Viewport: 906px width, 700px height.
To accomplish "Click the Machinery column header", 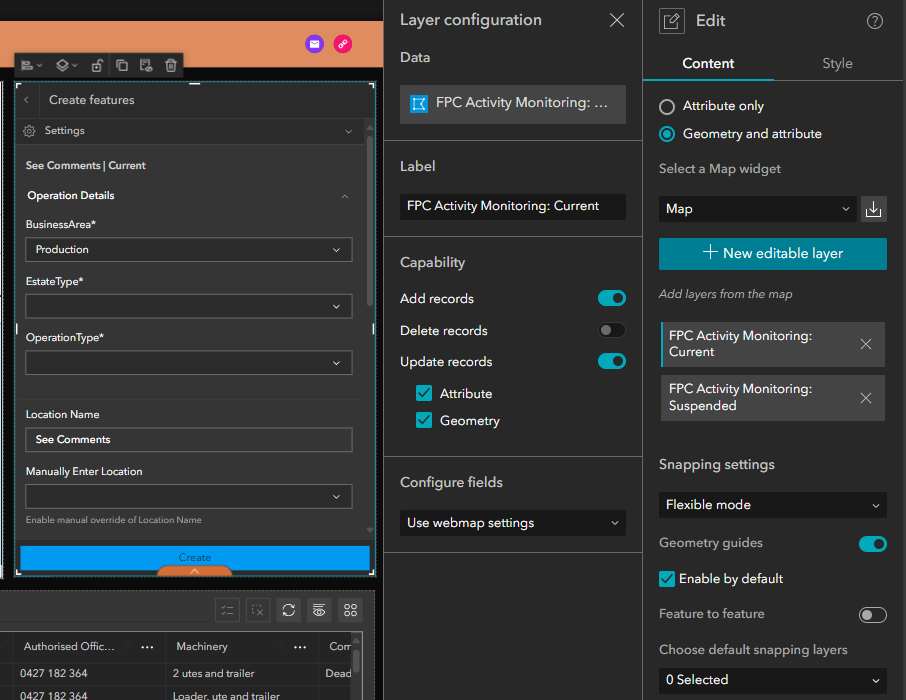I will point(202,647).
